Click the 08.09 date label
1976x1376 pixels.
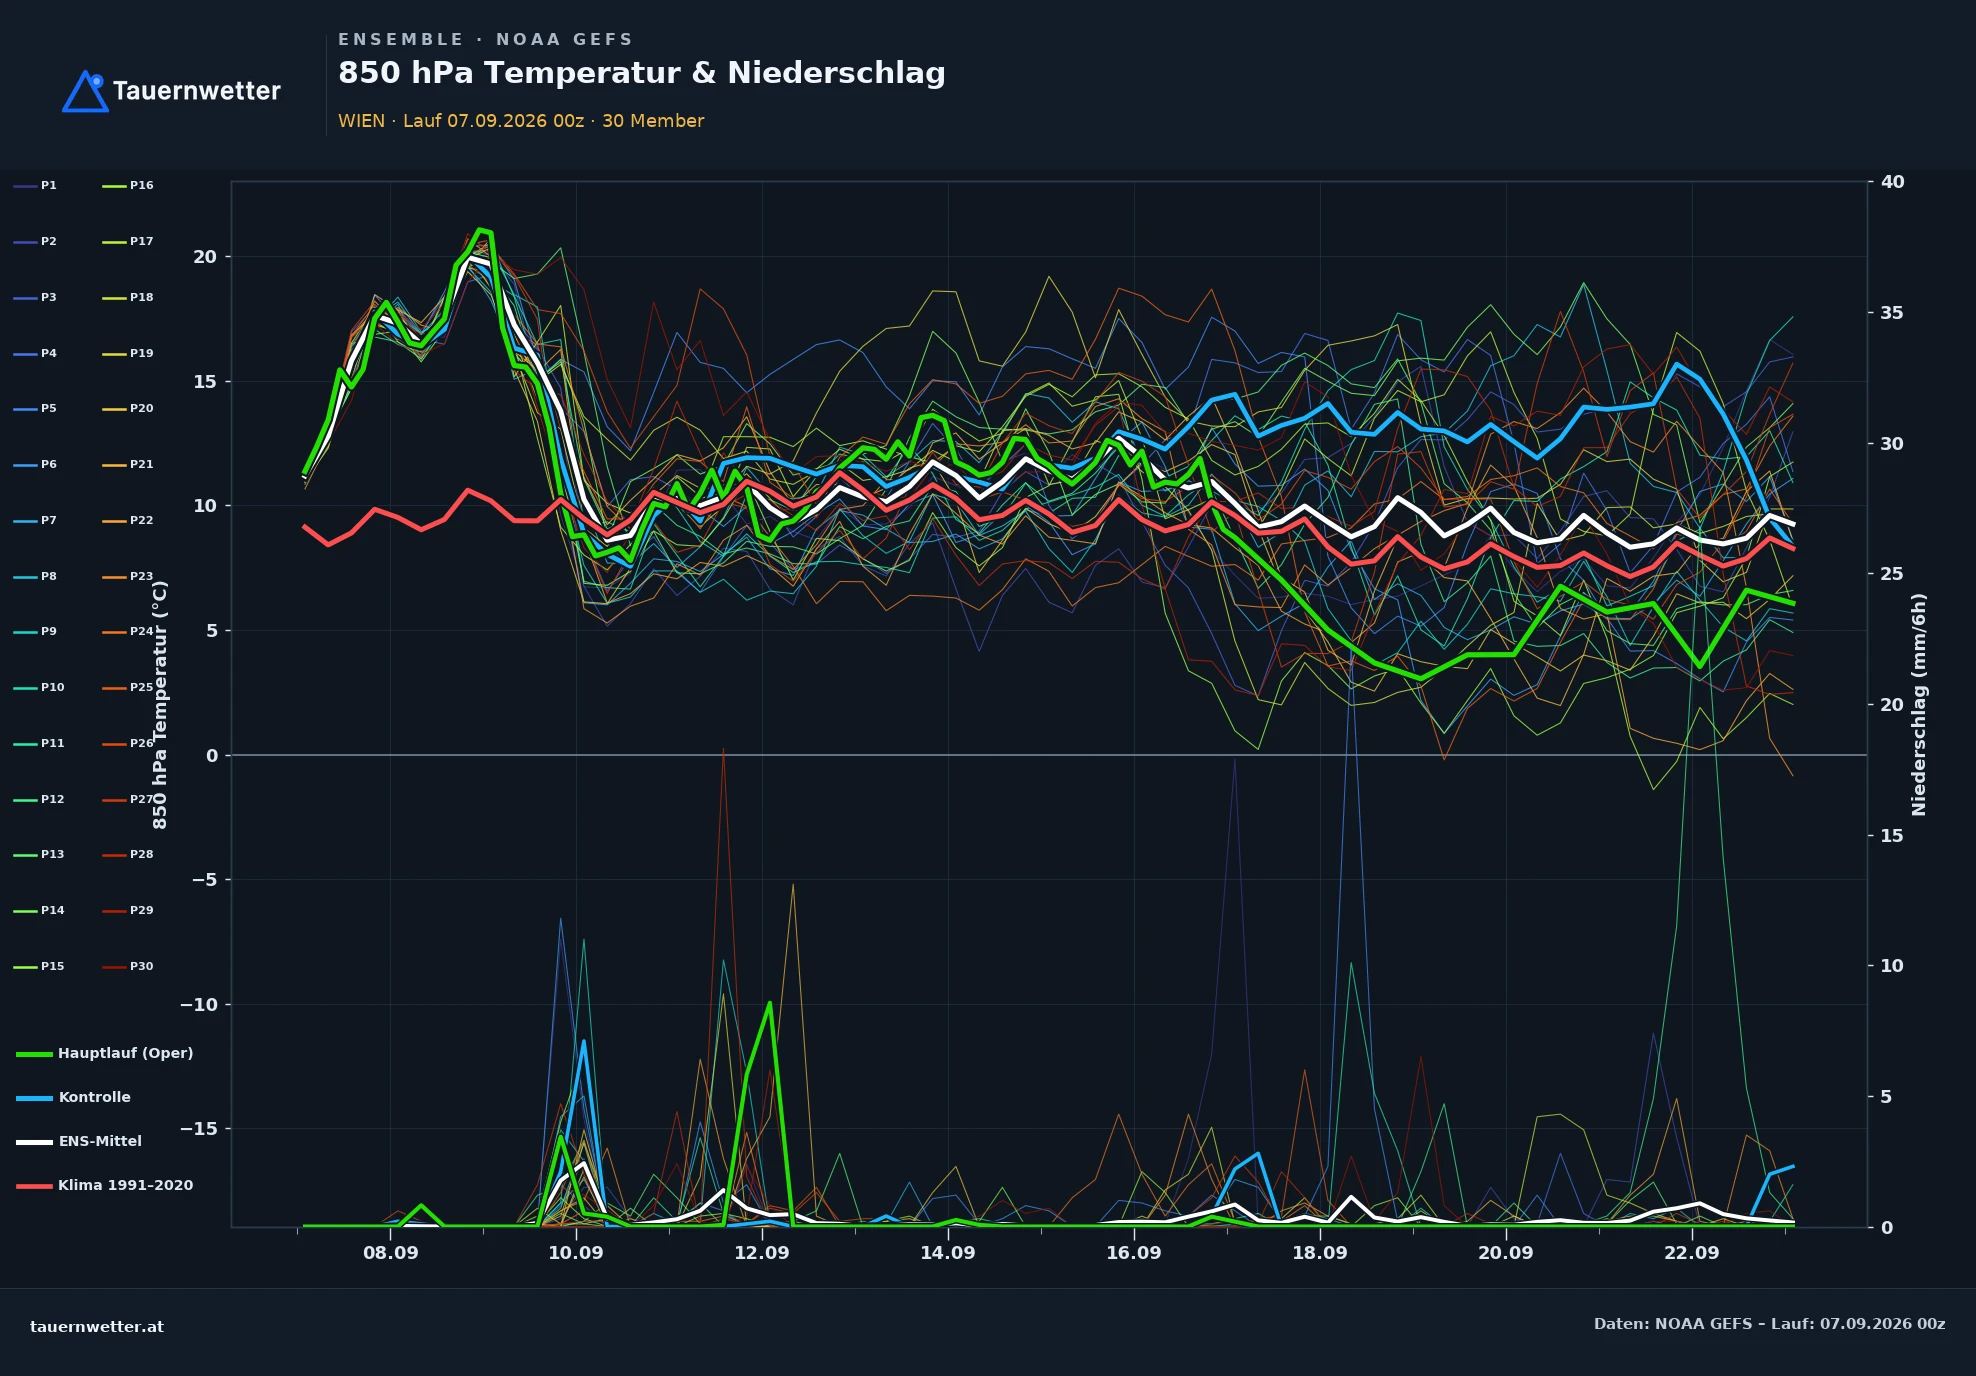point(390,1254)
